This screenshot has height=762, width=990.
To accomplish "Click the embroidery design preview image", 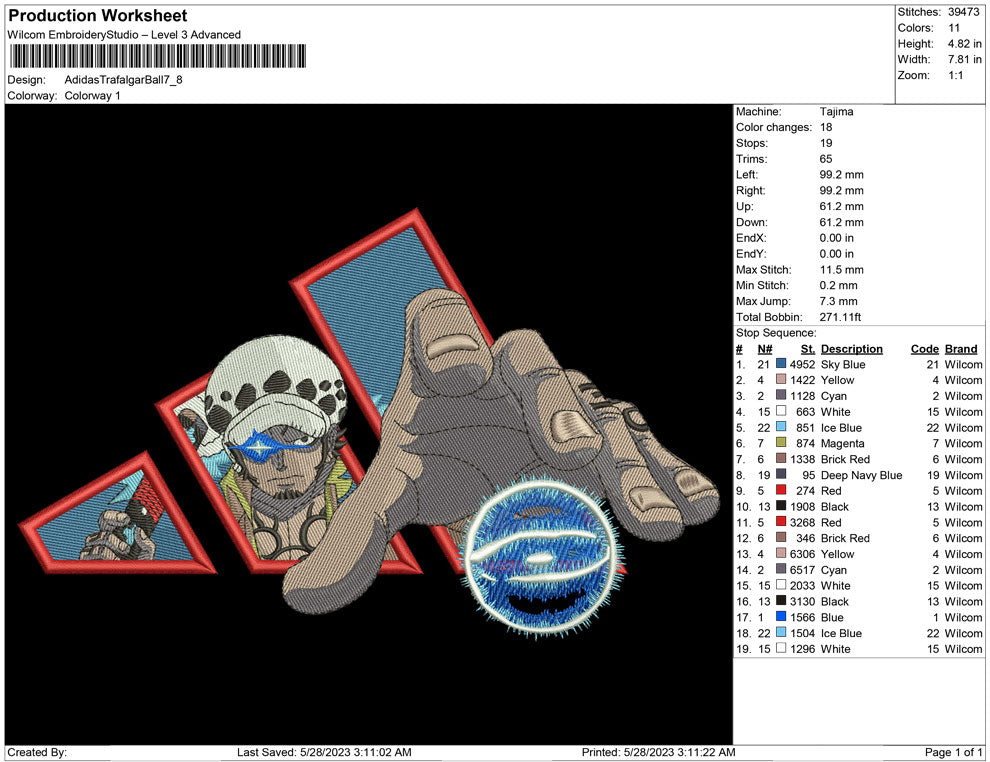I will click(x=369, y=424).
